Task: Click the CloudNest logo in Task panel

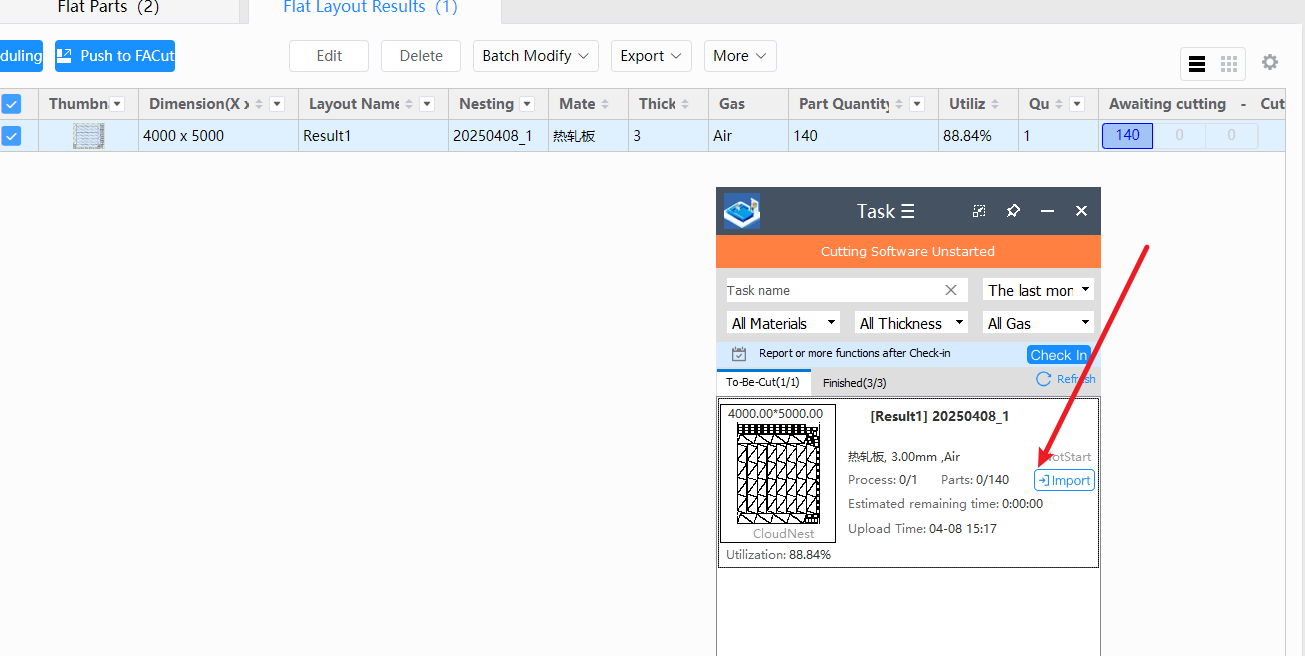Action: (741, 211)
